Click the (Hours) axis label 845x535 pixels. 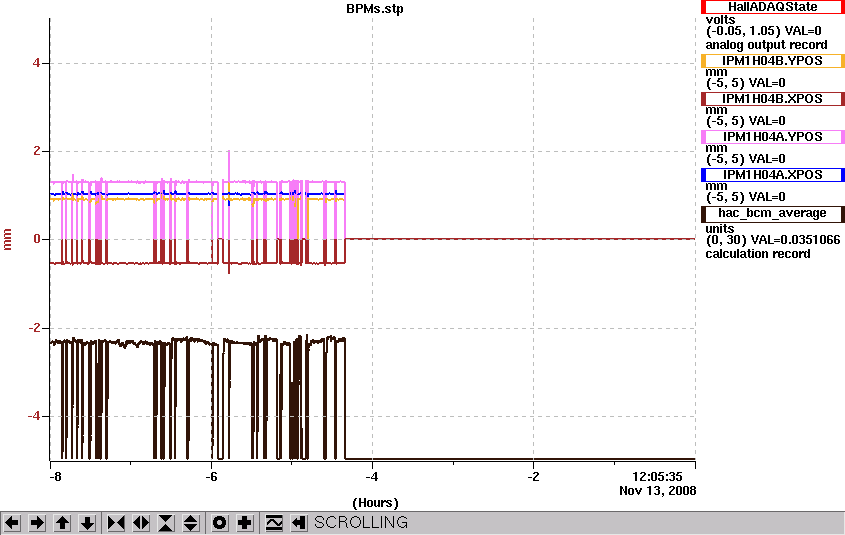(x=375, y=503)
